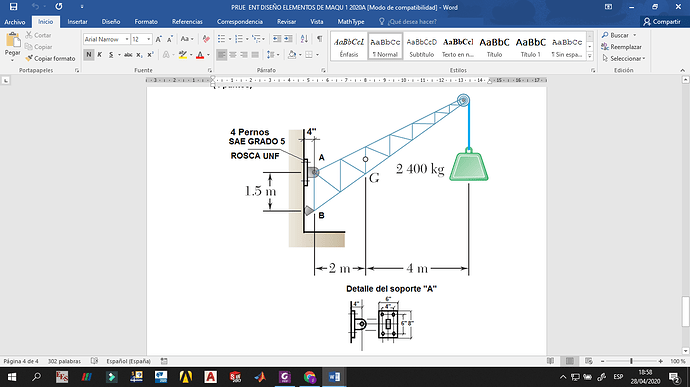Click the Save icon in title bar

pyautogui.click(x=13, y=7)
